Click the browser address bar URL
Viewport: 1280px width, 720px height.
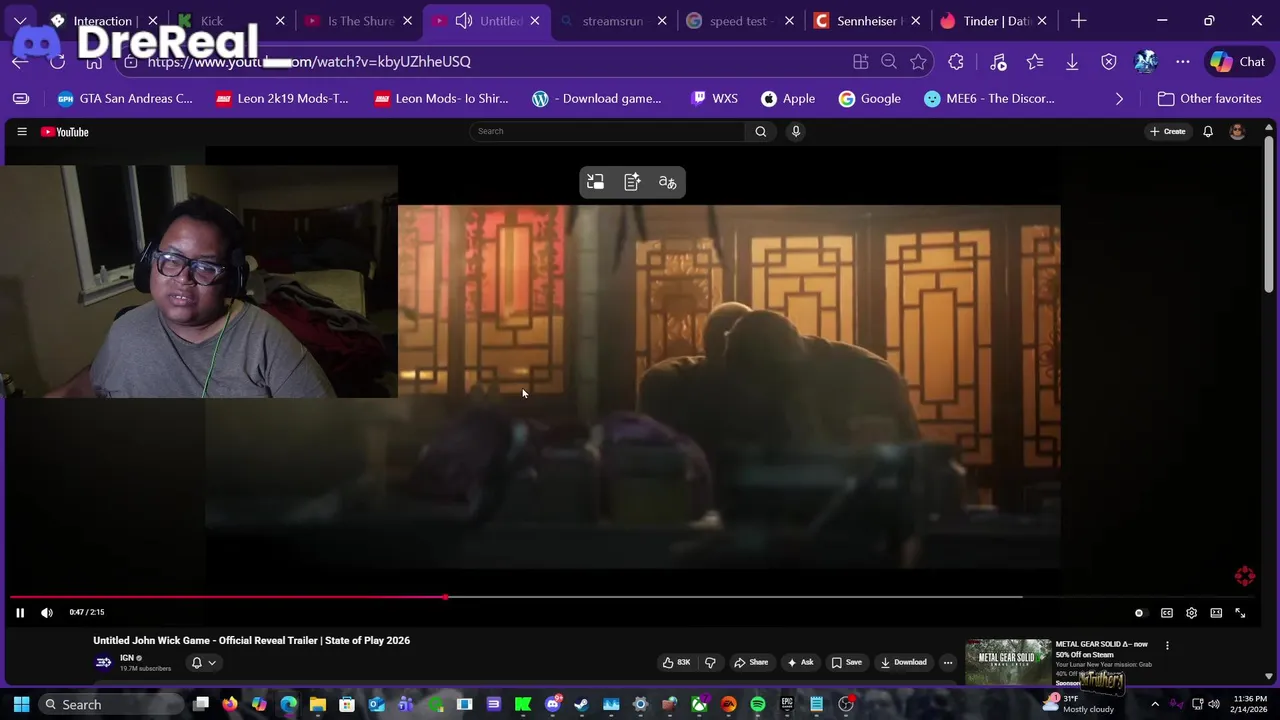[309, 62]
